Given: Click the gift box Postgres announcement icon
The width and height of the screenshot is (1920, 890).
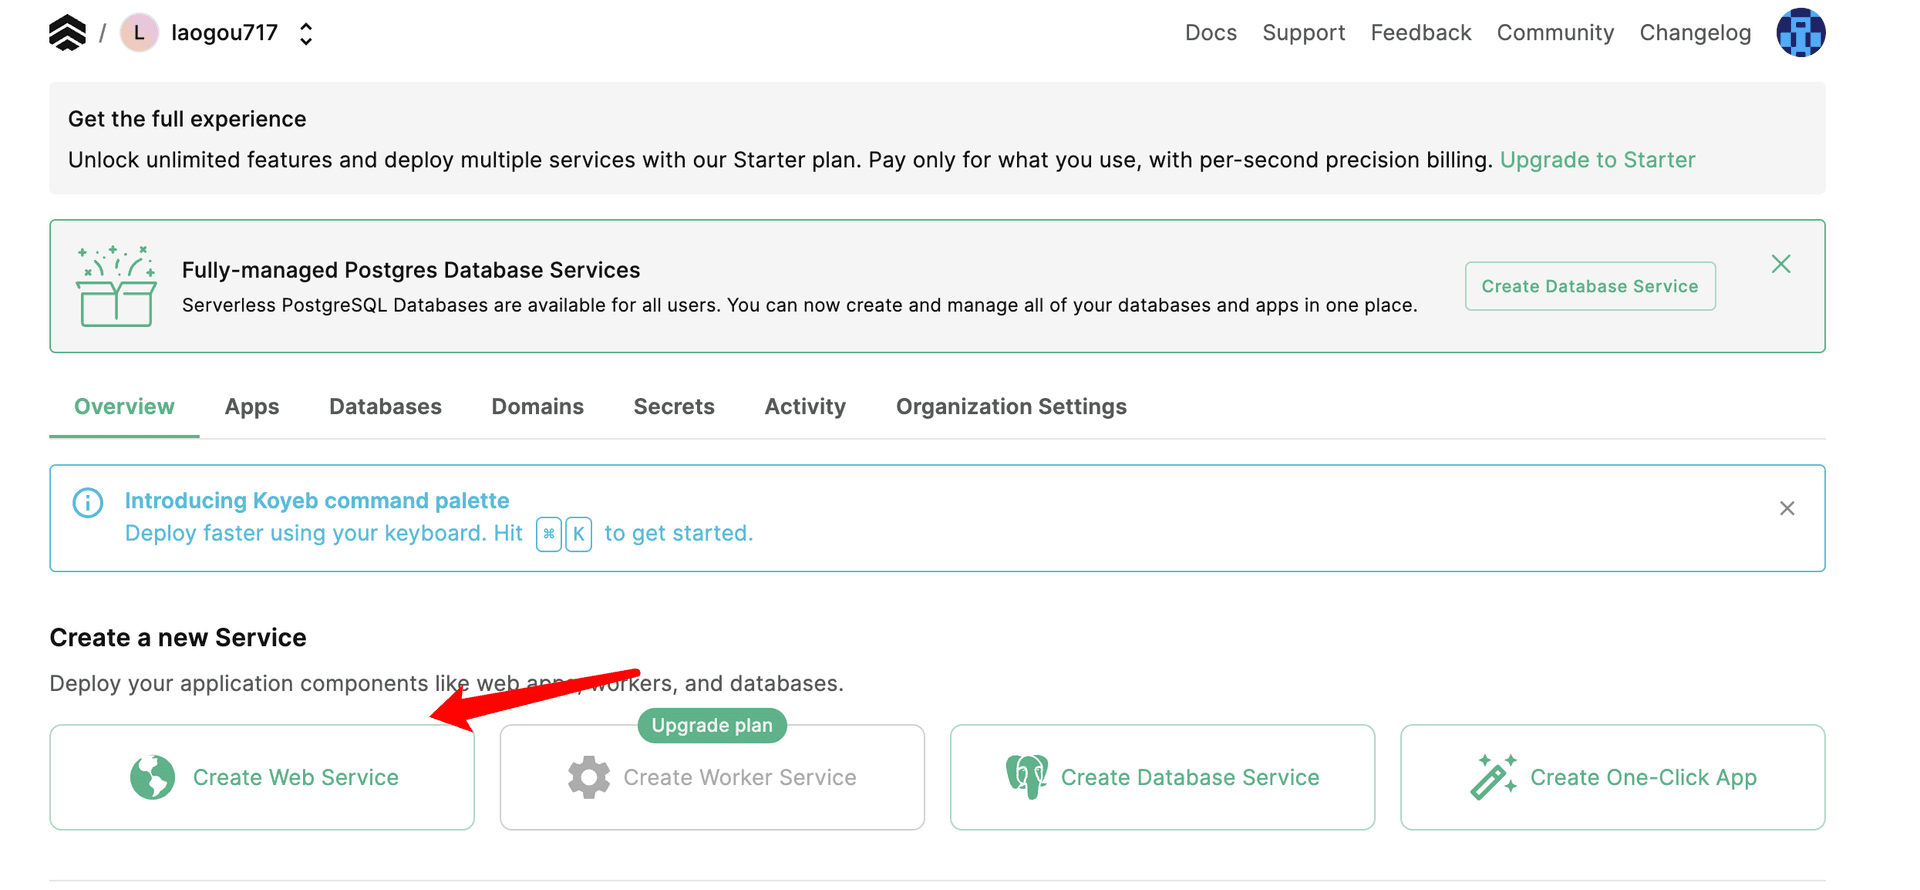Looking at the screenshot, I should tap(116, 286).
